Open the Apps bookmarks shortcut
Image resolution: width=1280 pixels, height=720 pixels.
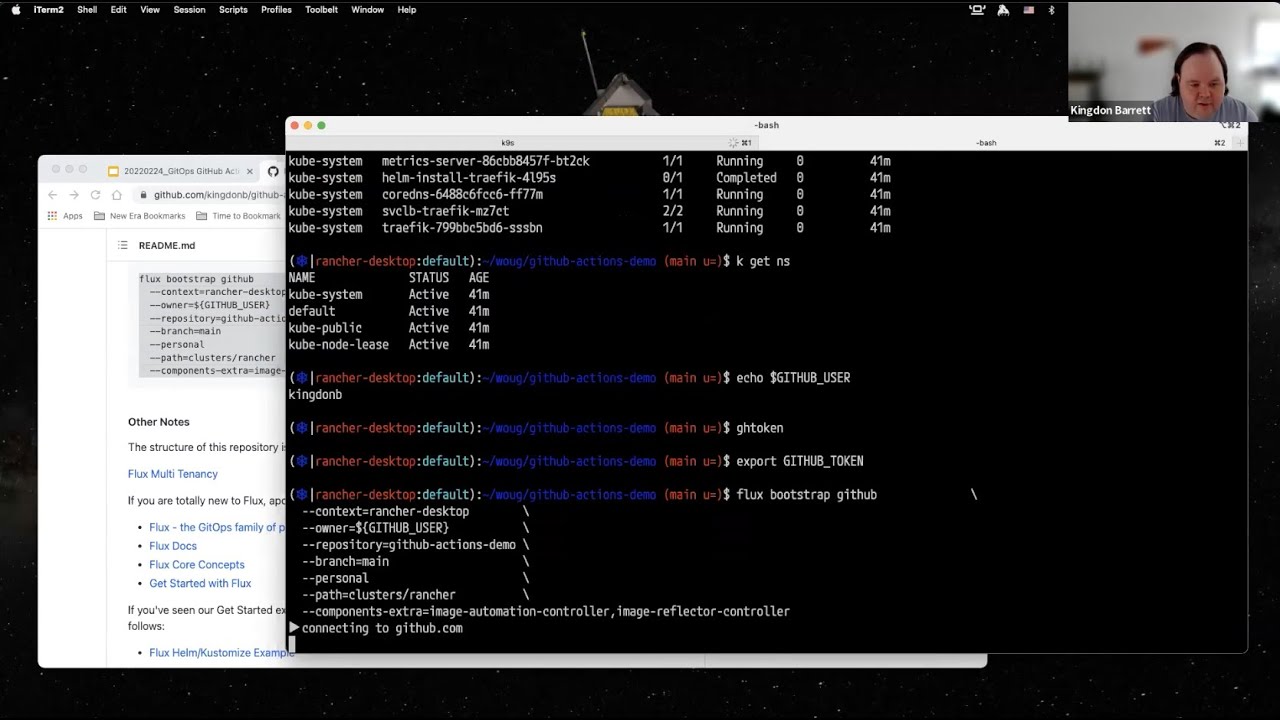coord(65,216)
